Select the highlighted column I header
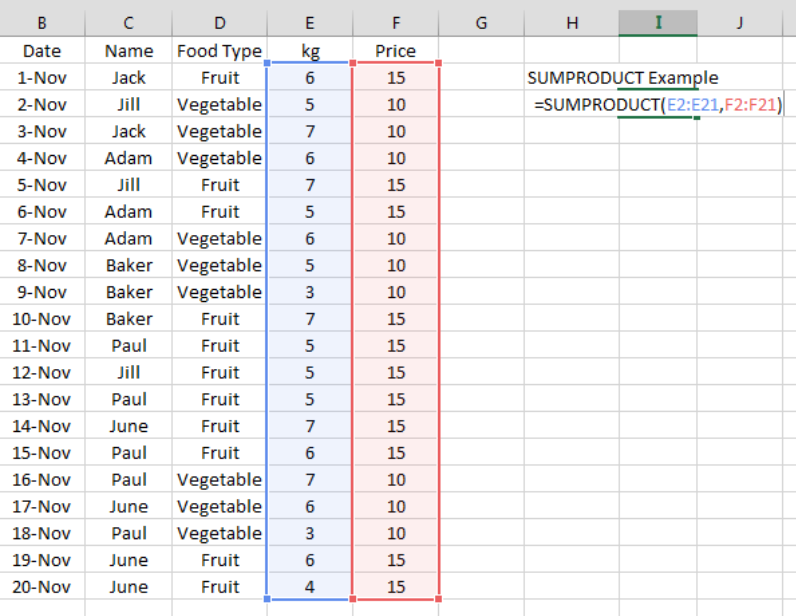Screen dimensions: 796x616 pyautogui.click(x=658, y=23)
